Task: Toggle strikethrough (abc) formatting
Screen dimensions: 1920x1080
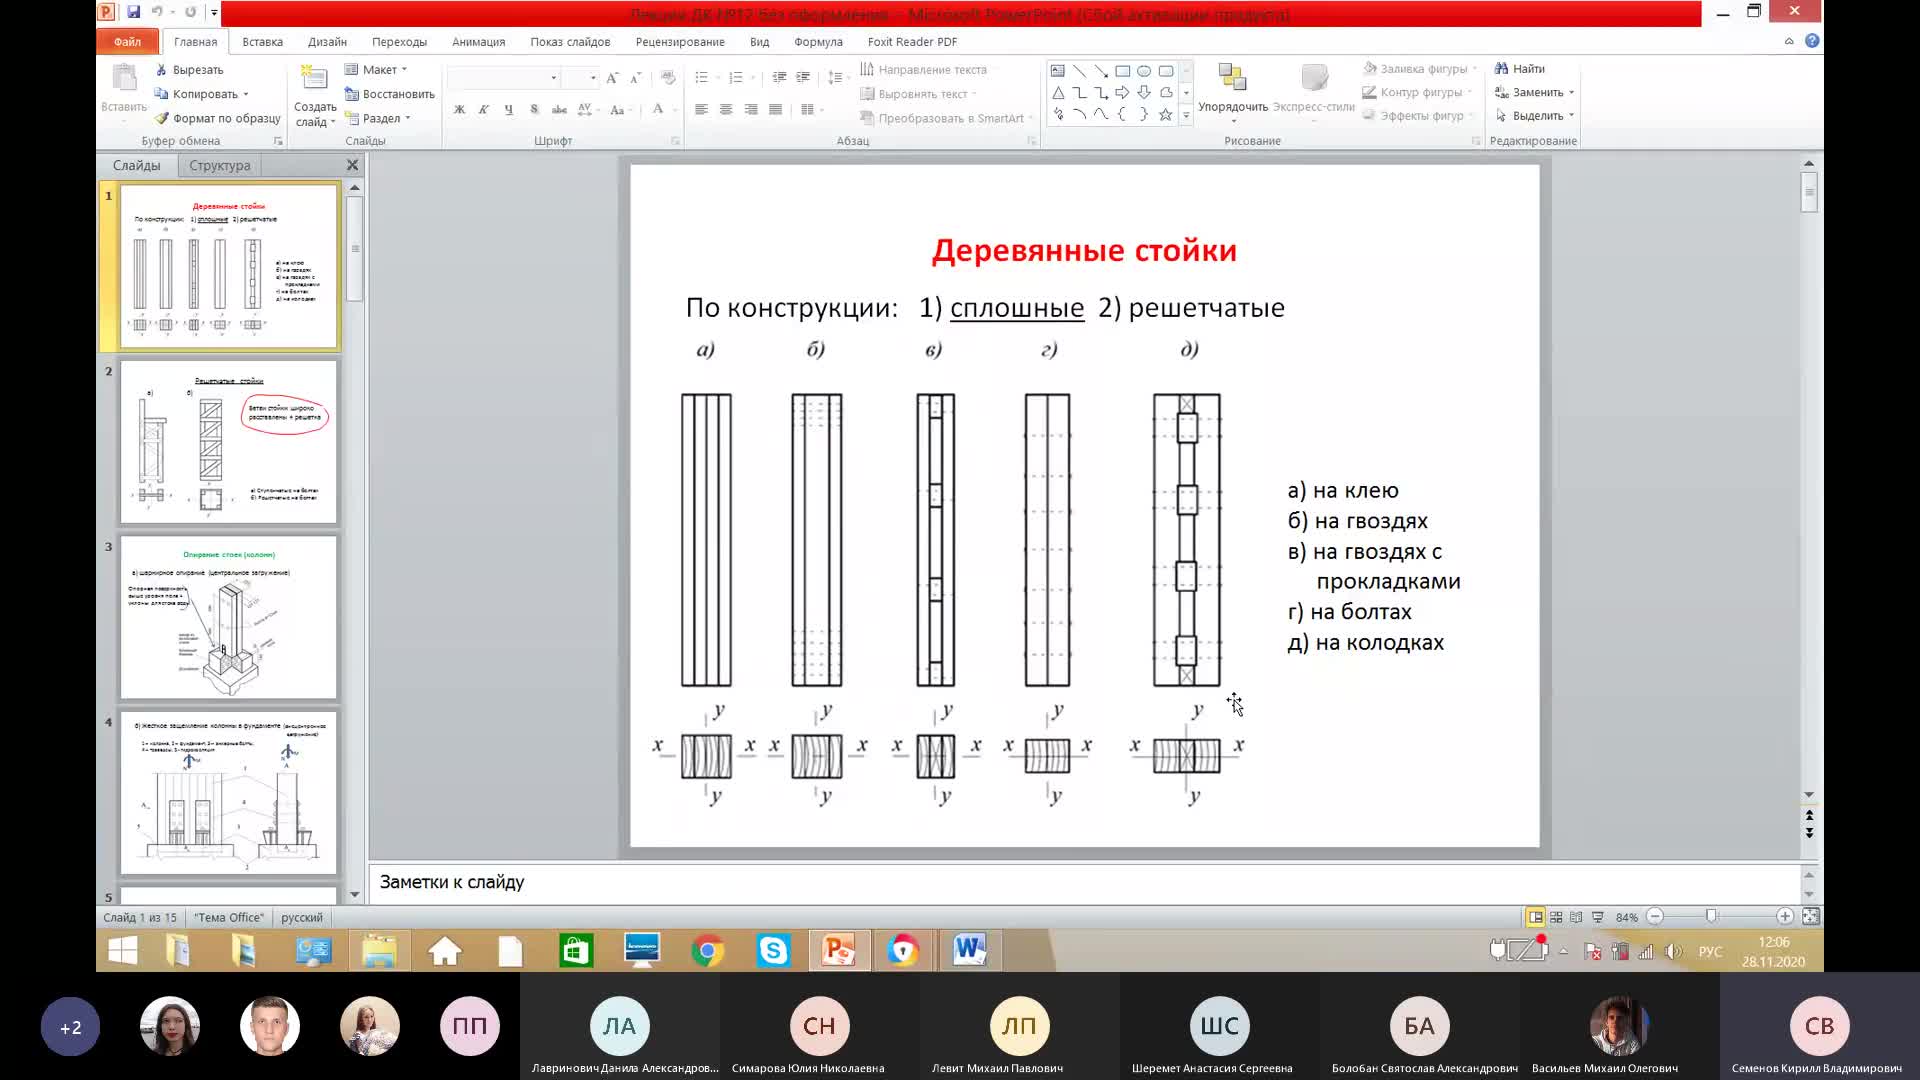Action: point(559,110)
